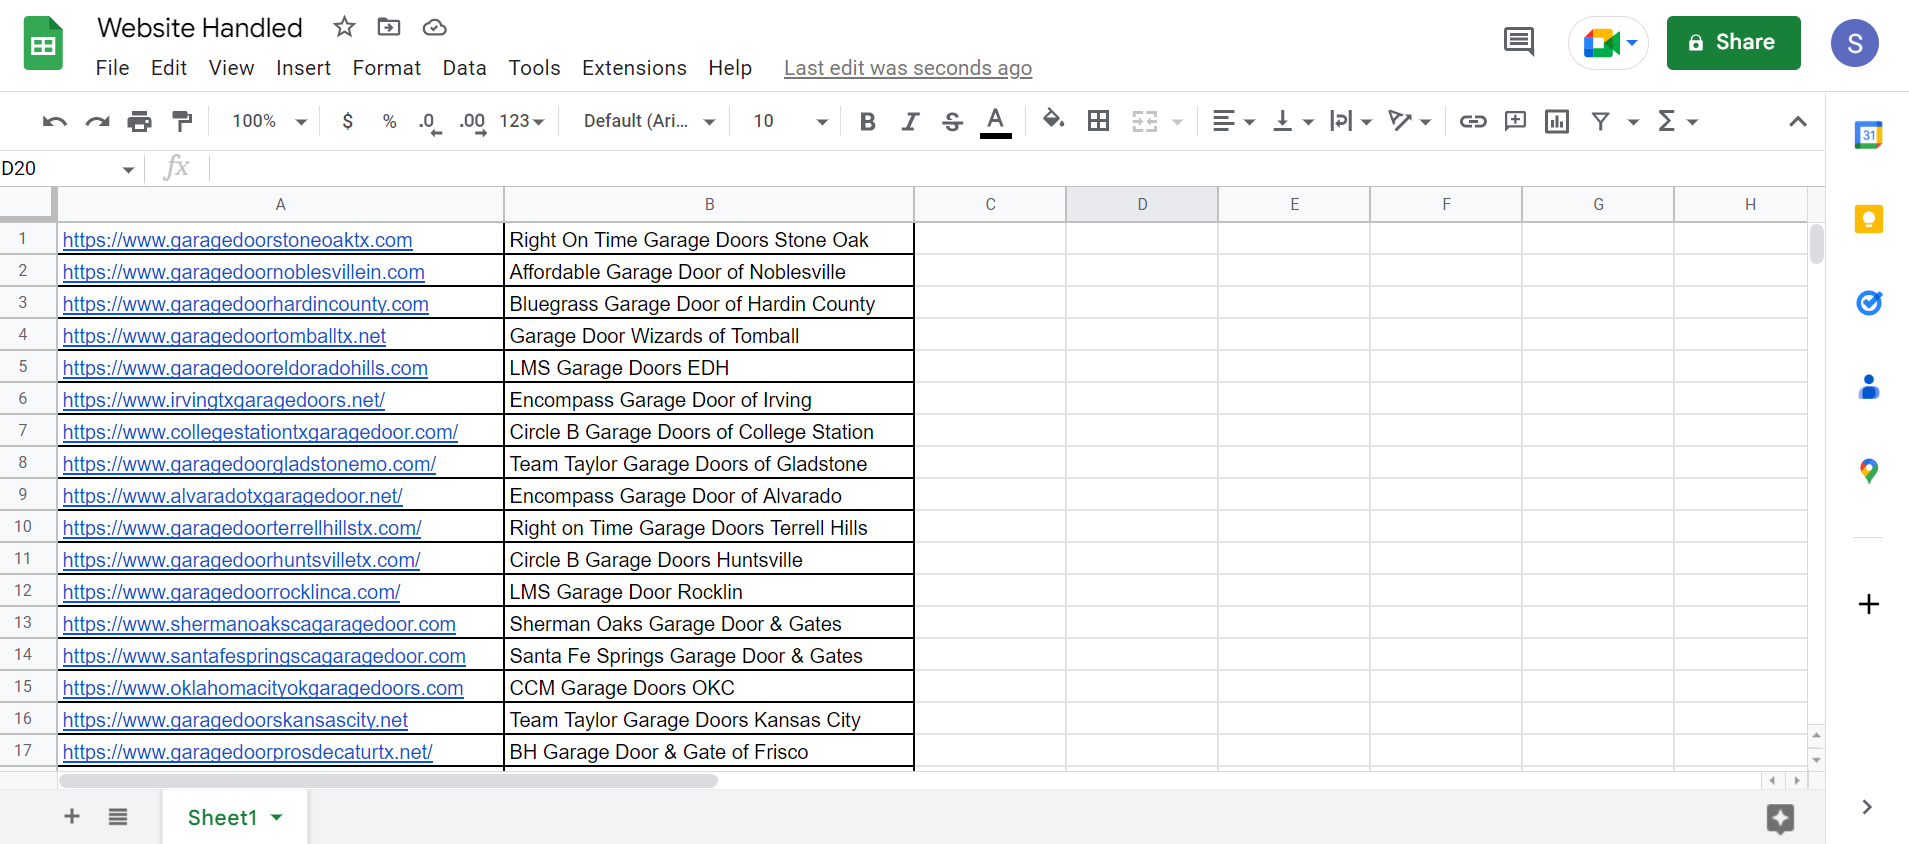The width and height of the screenshot is (1909, 844).
Task: Format as currency with dollar icon
Action: (x=347, y=121)
